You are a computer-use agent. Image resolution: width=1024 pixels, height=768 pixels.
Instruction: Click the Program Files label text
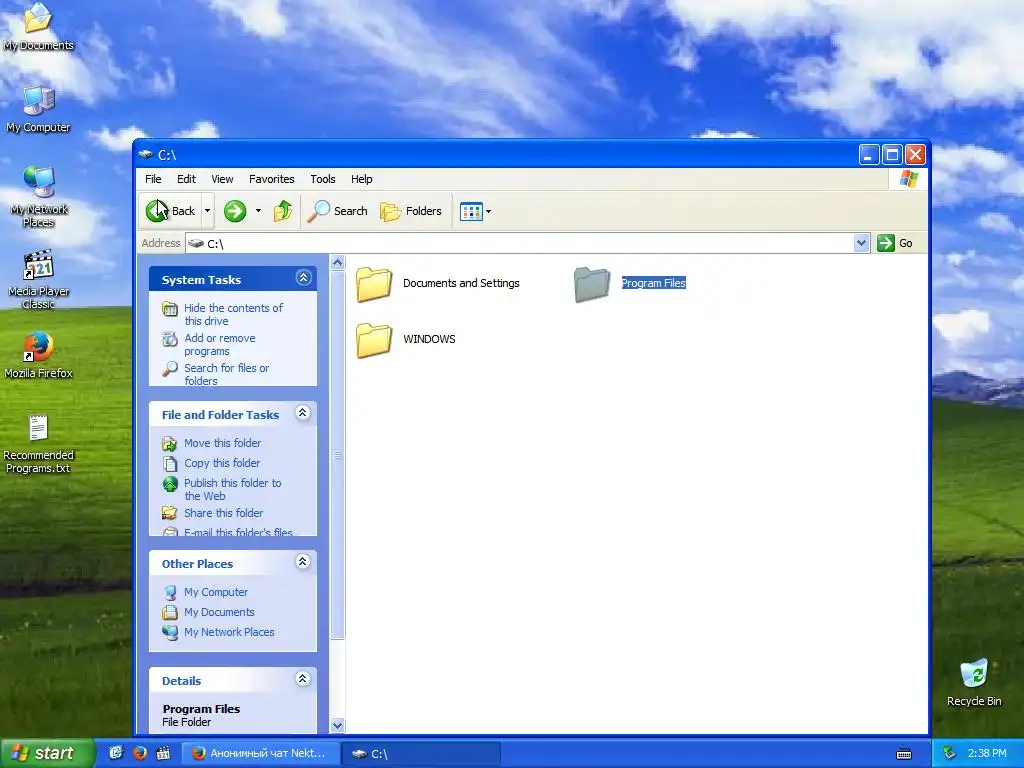coord(653,283)
